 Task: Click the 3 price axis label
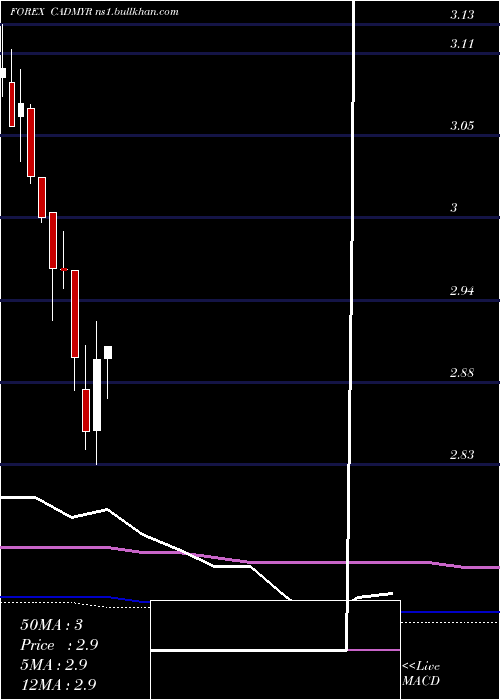point(454,208)
